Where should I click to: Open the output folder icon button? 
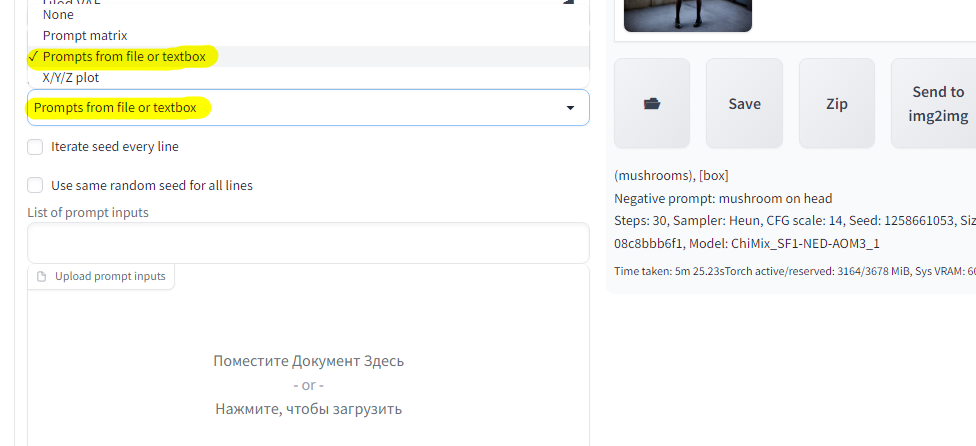point(652,103)
